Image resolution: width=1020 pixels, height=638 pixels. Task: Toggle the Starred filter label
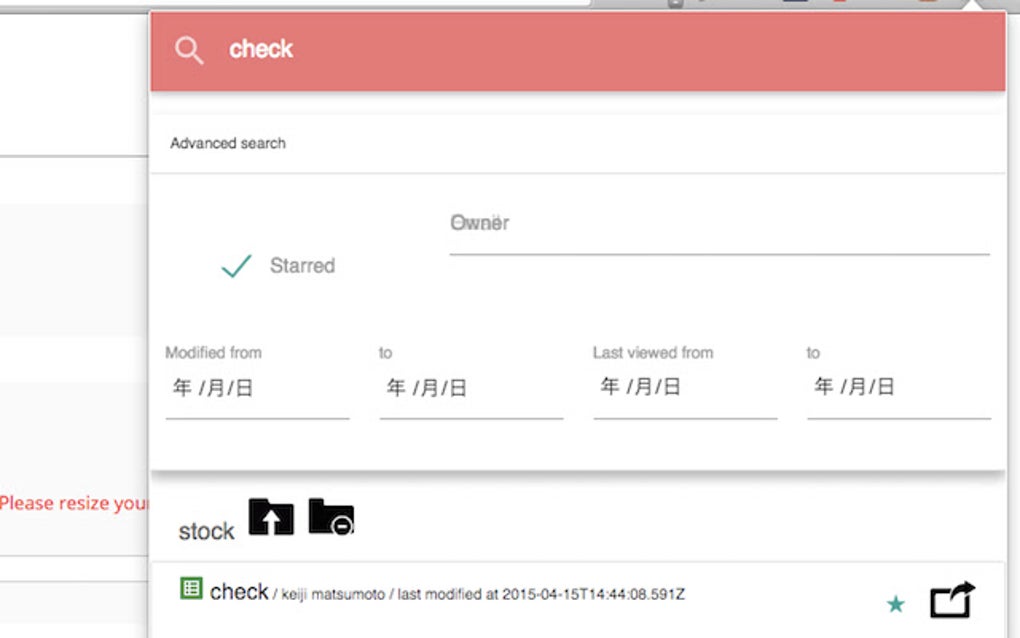[302, 265]
